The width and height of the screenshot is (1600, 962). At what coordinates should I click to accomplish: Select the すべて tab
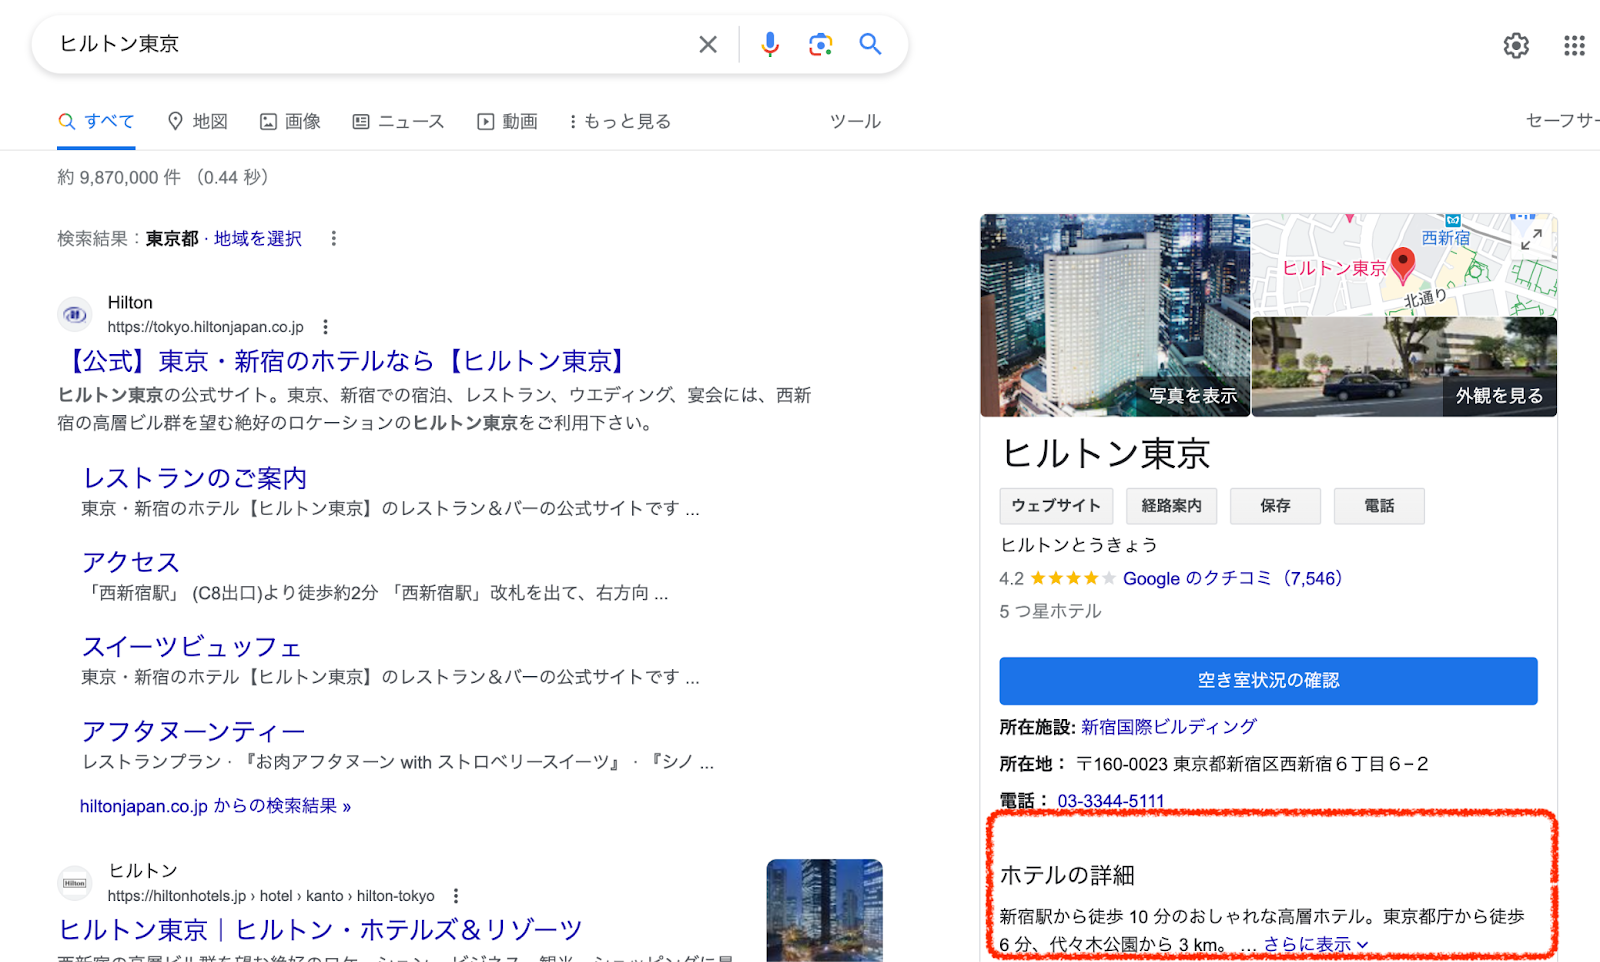pyautogui.click(x=96, y=121)
